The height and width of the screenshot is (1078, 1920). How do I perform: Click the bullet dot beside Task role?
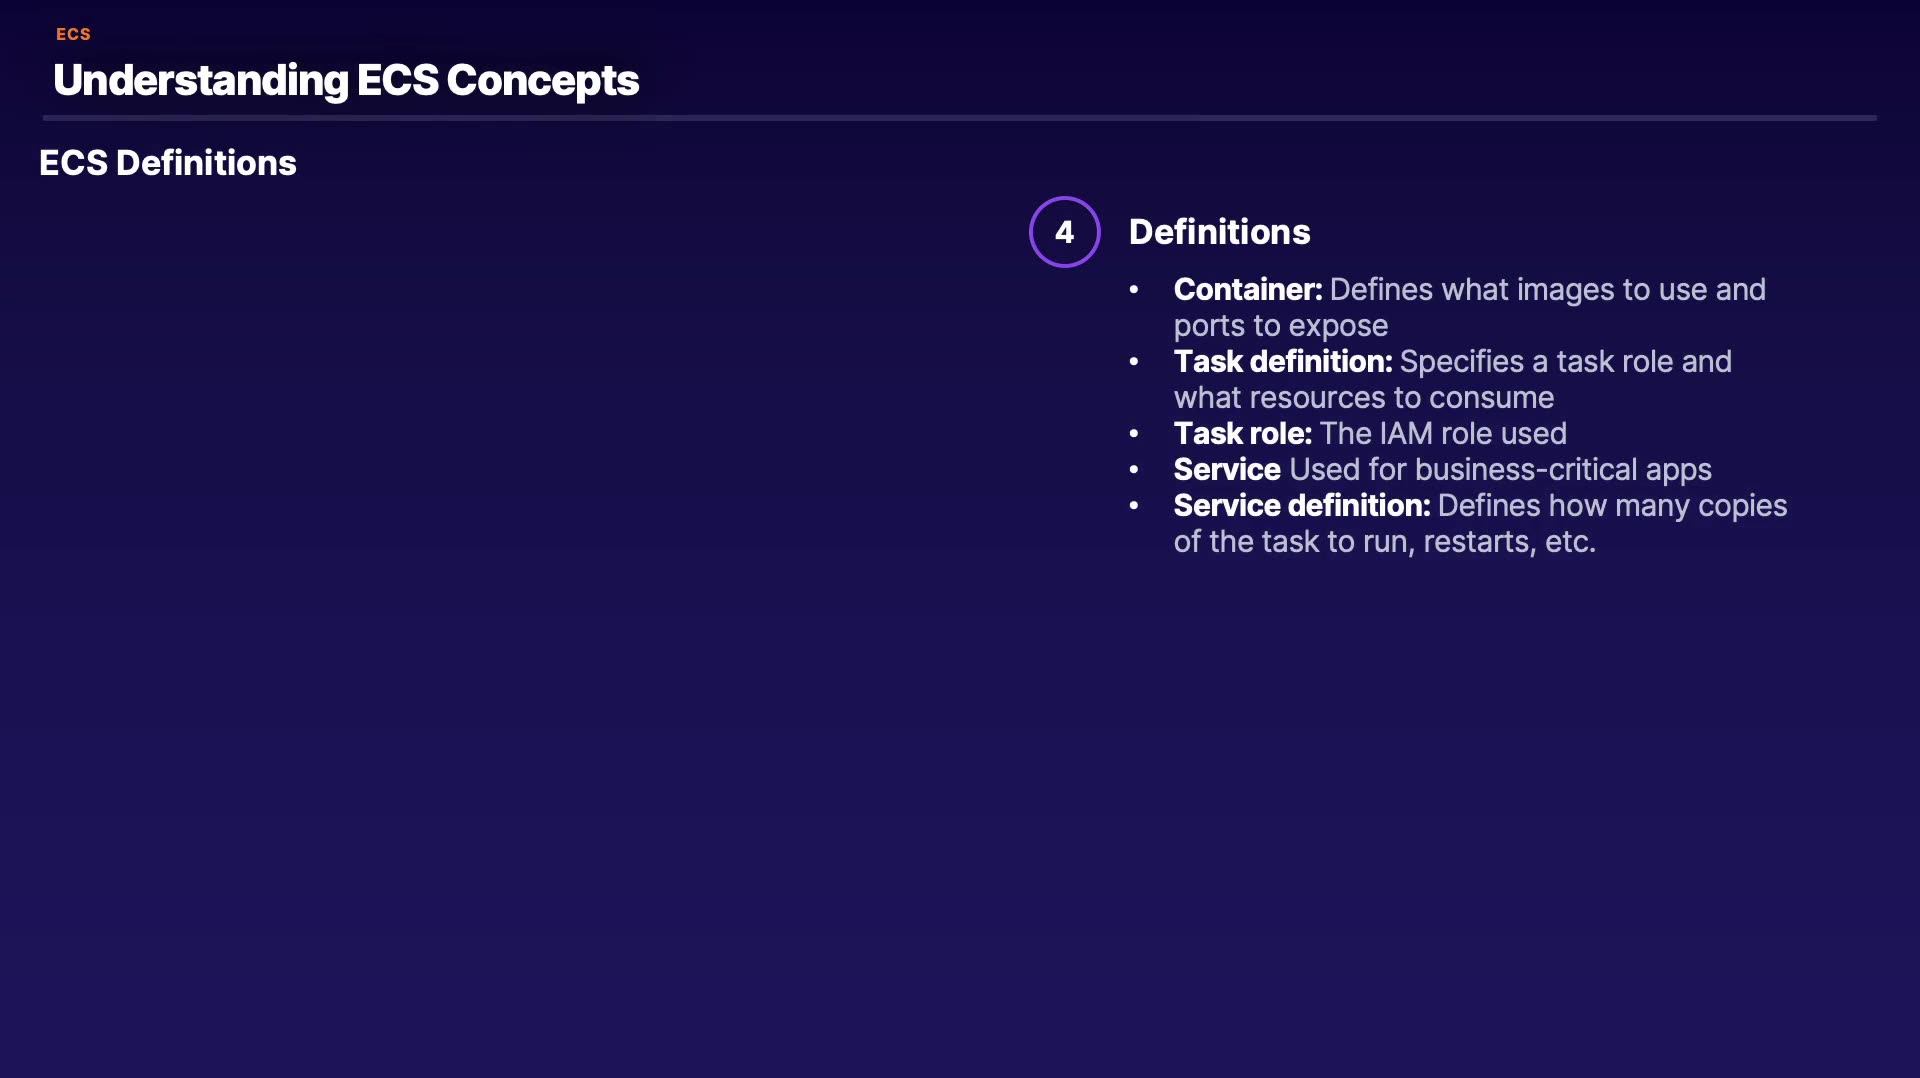1134,434
